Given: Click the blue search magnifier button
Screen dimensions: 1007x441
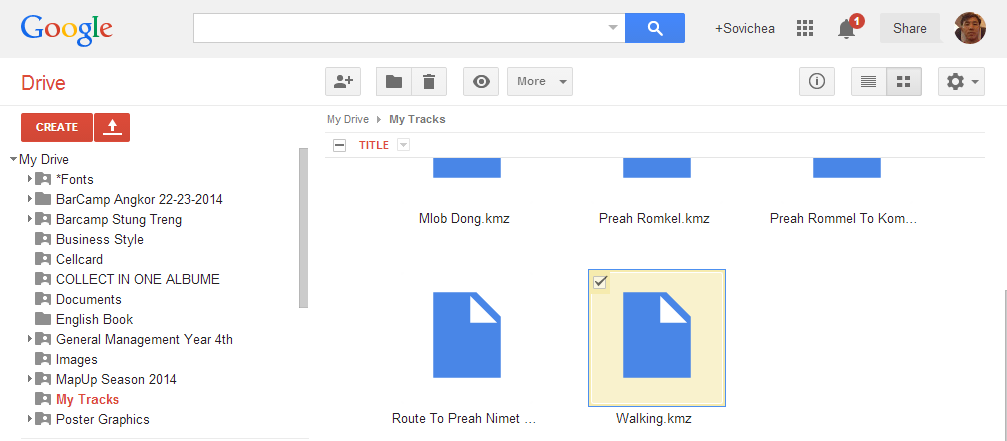Looking at the screenshot, I should click(654, 28).
